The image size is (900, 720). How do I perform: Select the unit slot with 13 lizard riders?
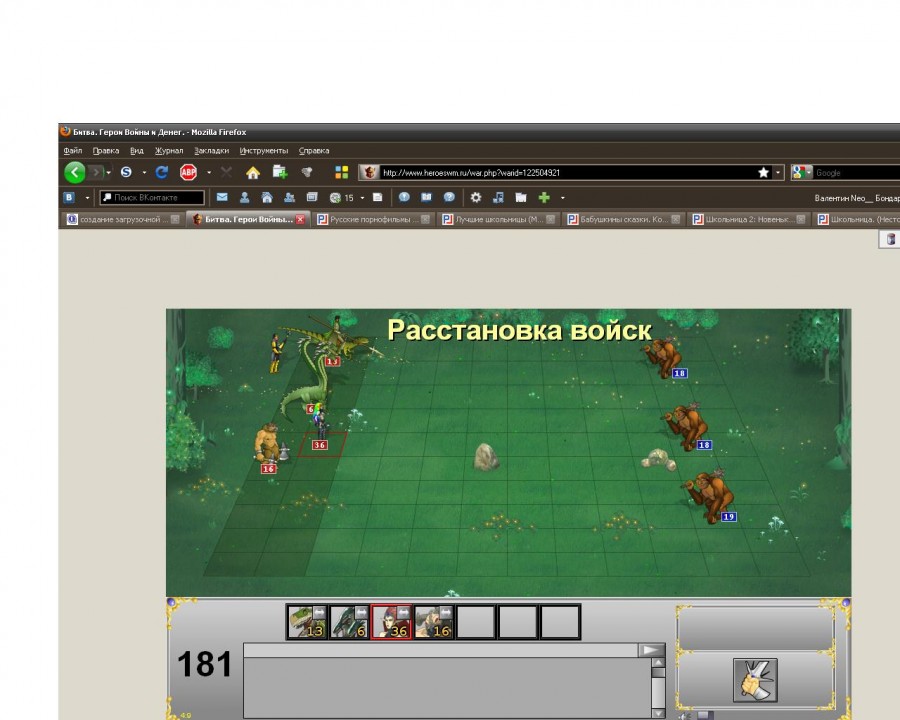tap(307, 622)
